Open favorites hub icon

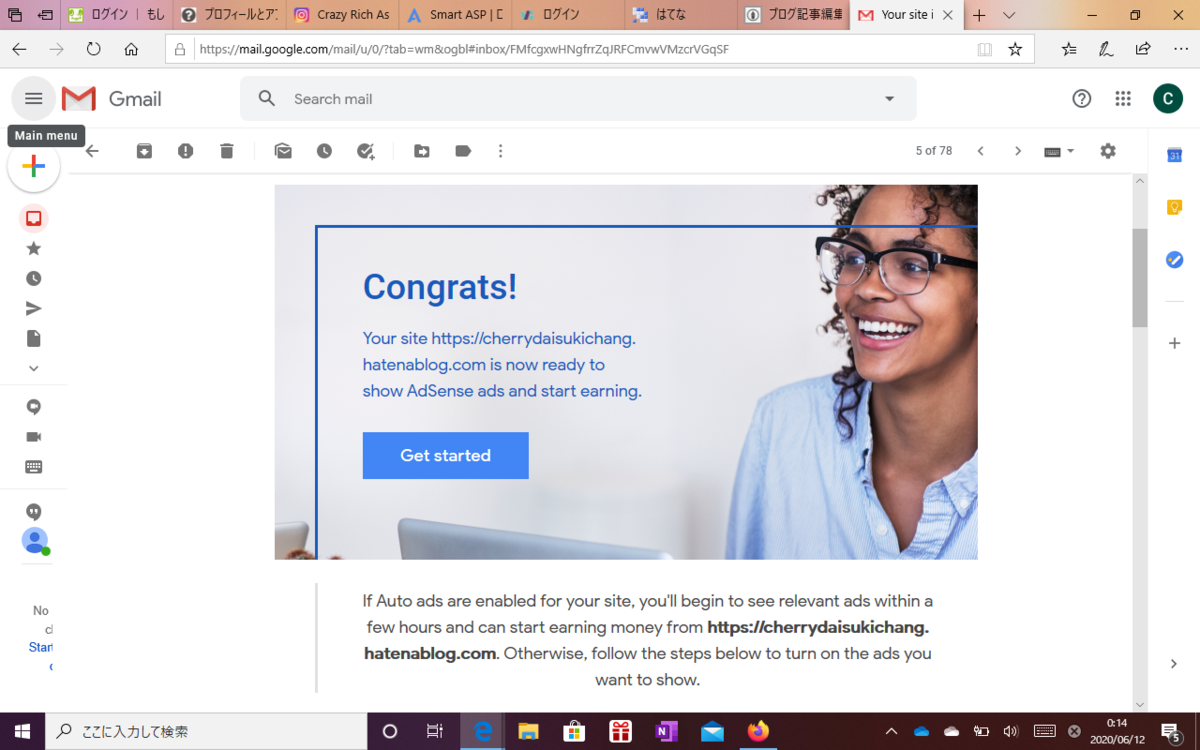[1069, 49]
